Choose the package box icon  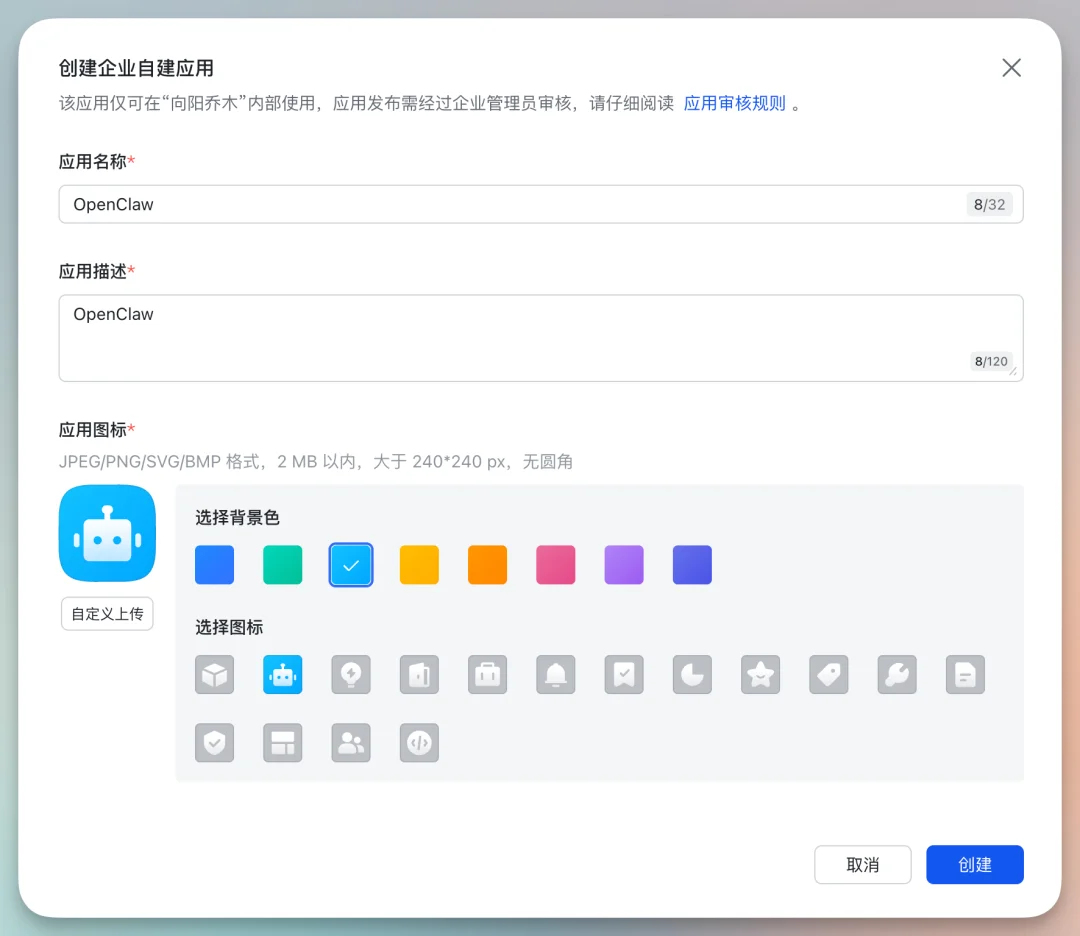214,674
